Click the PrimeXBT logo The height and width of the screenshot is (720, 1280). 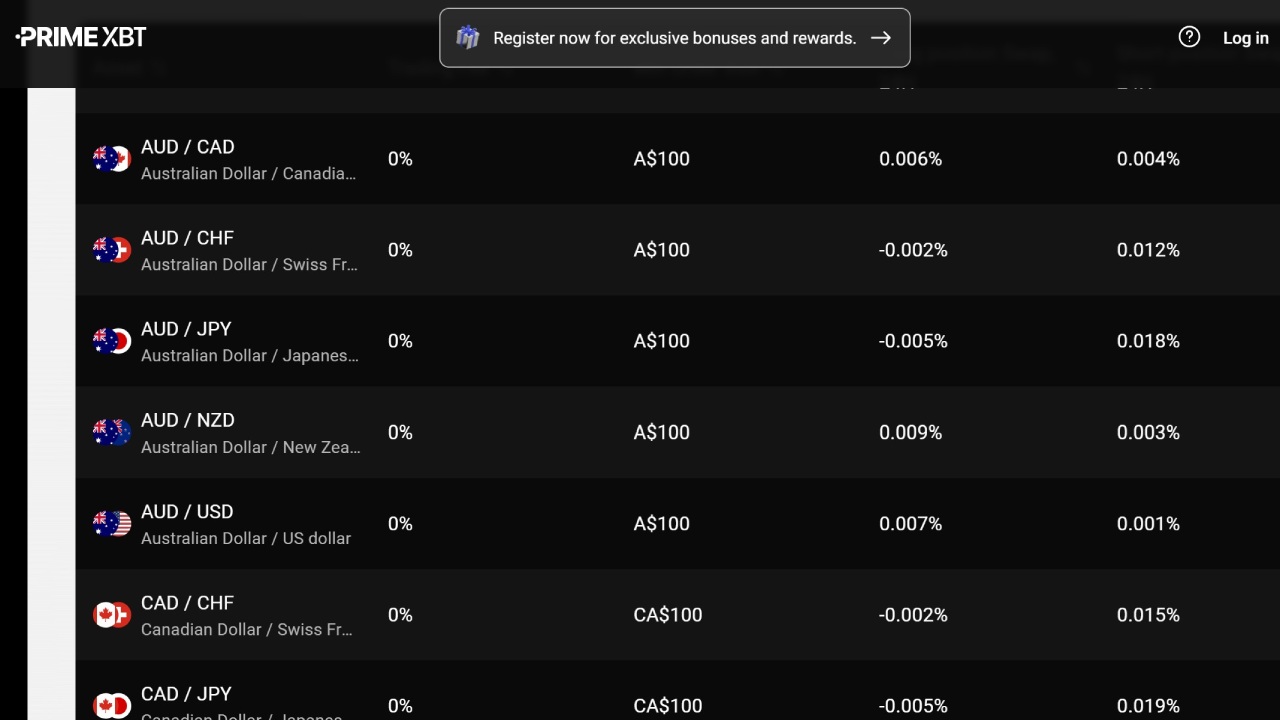pyautogui.click(x=81, y=37)
